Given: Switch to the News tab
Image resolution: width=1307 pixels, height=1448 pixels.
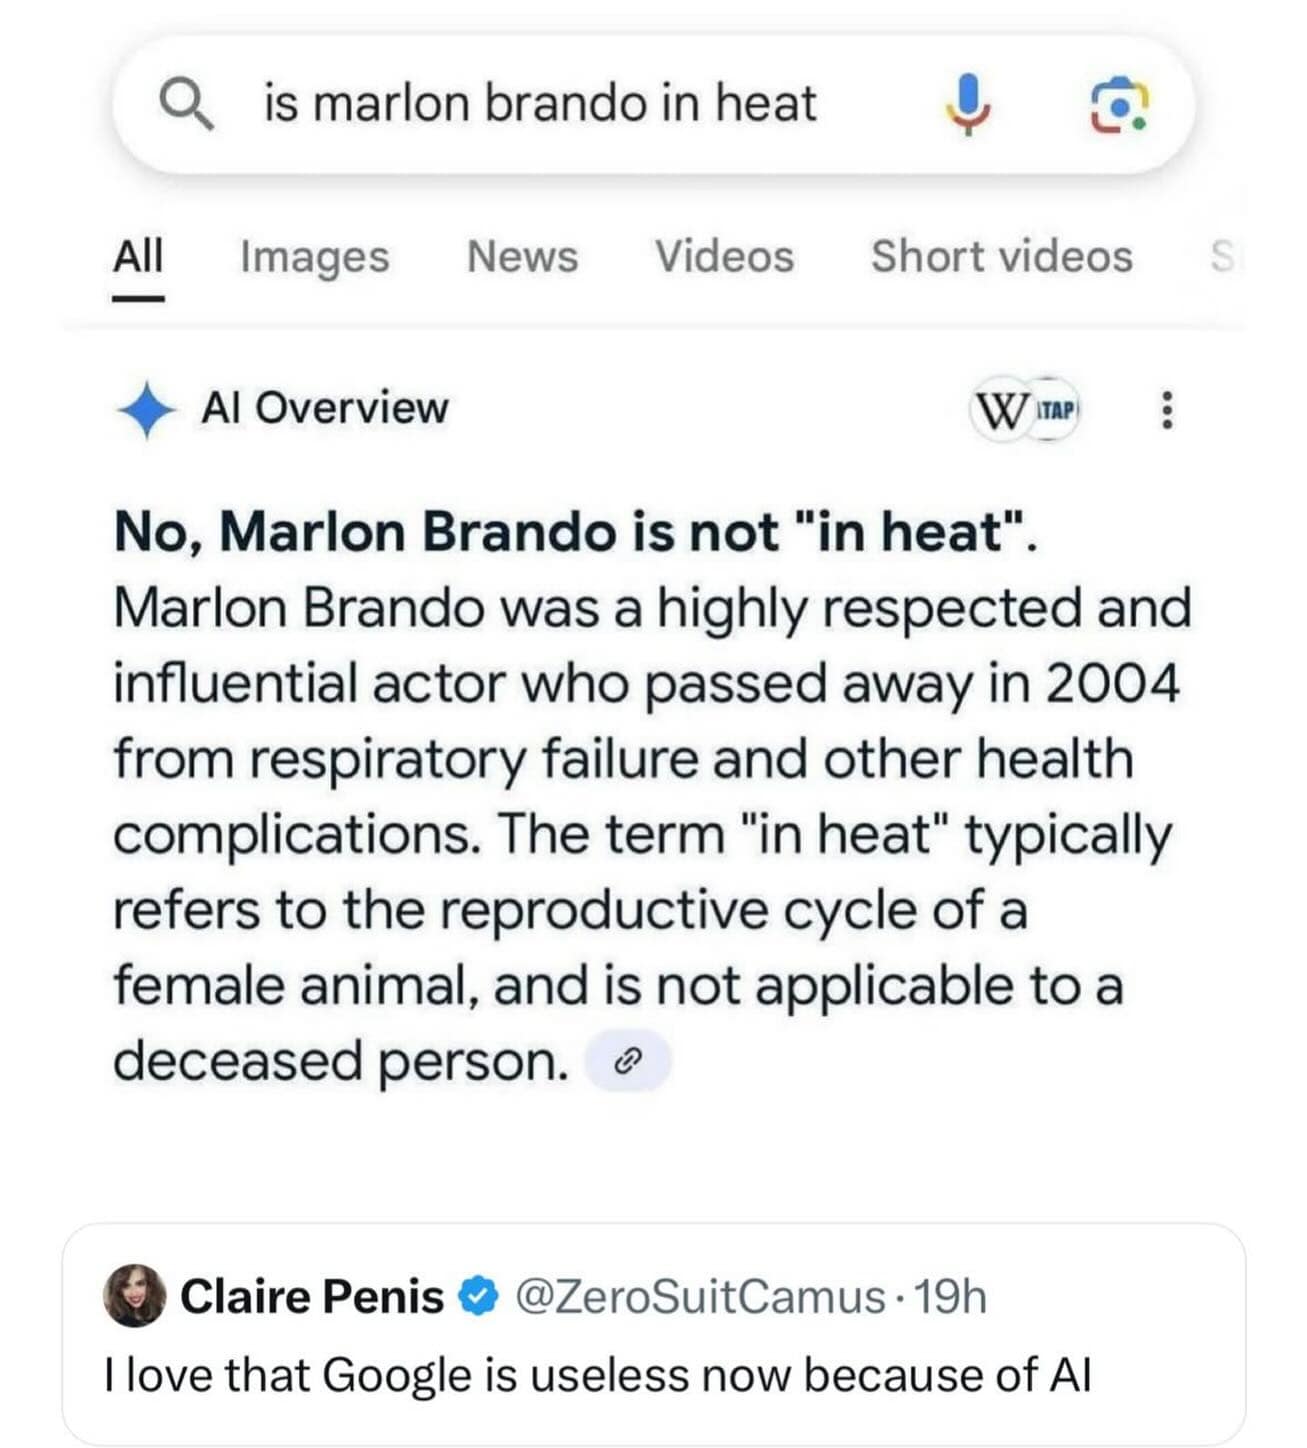Looking at the screenshot, I should (522, 257).
